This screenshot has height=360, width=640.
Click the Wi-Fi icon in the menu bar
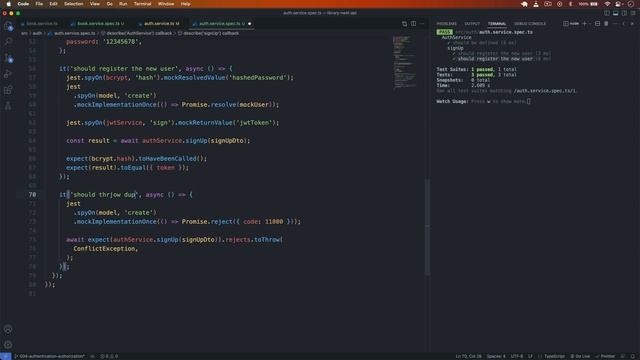coord(607,4)
